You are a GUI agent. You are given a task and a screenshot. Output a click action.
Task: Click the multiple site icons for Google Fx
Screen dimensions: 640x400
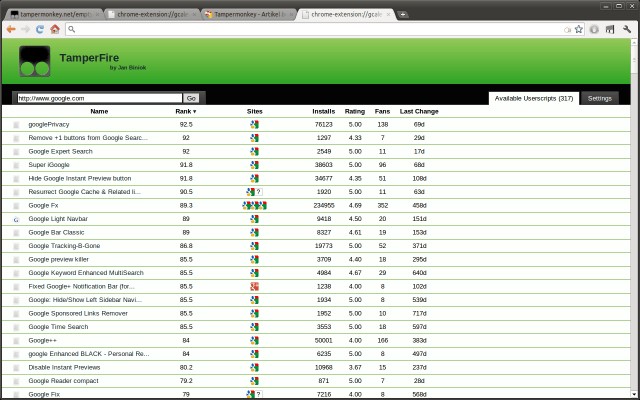tap(254, 205)
